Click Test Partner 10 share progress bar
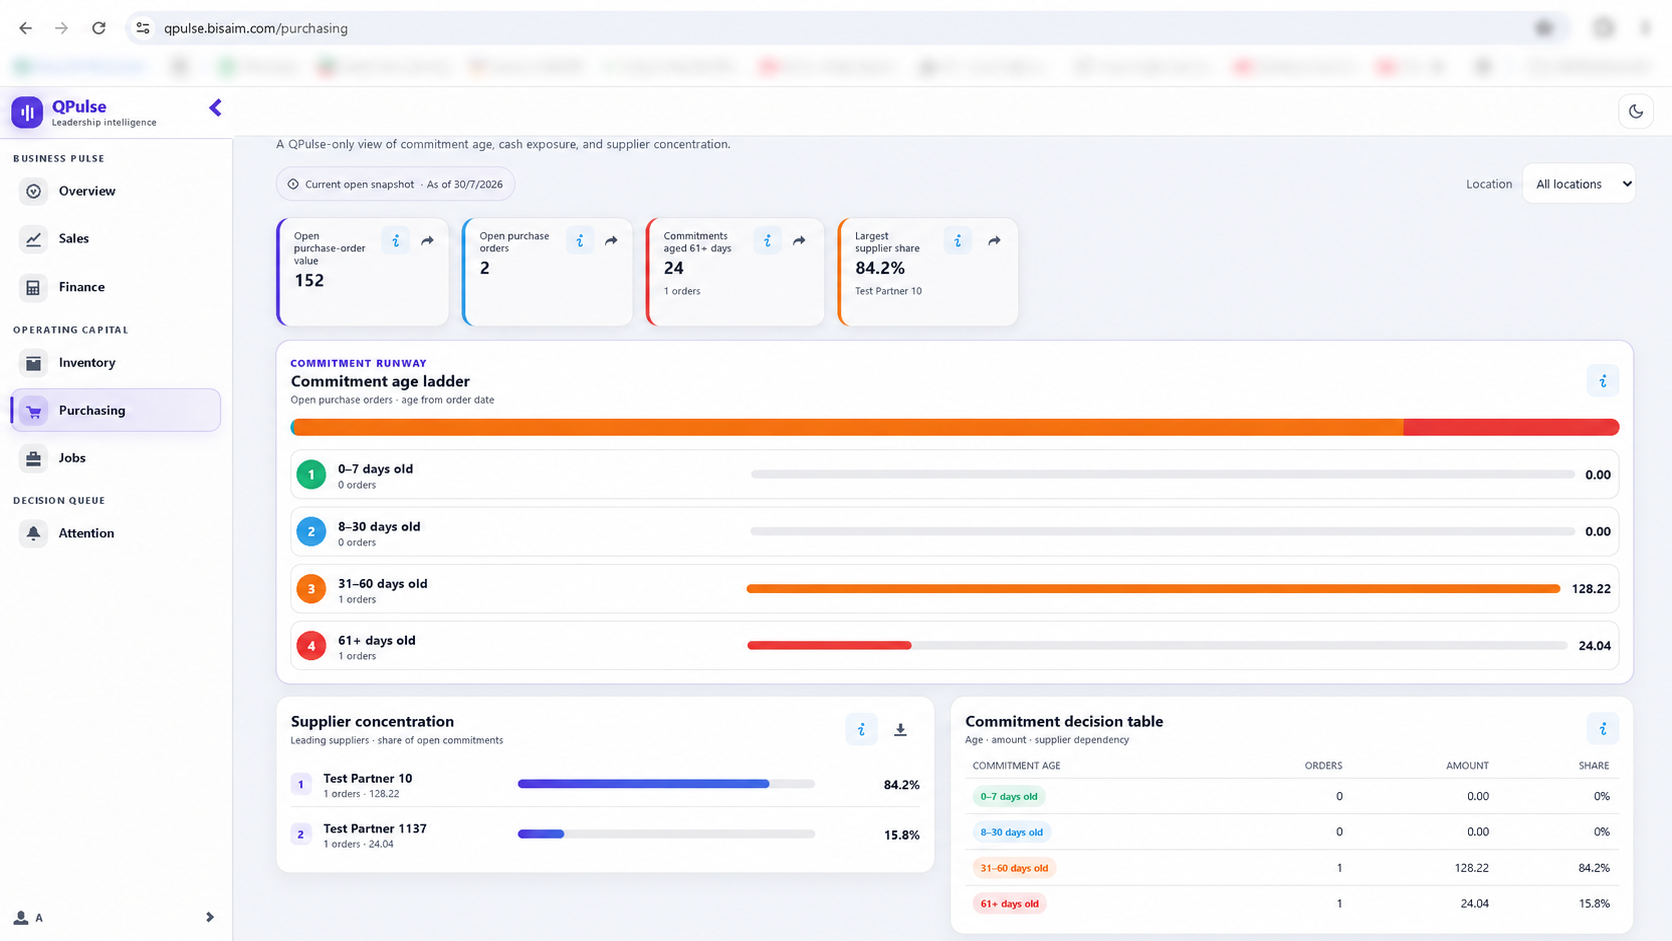 (666, 784)
